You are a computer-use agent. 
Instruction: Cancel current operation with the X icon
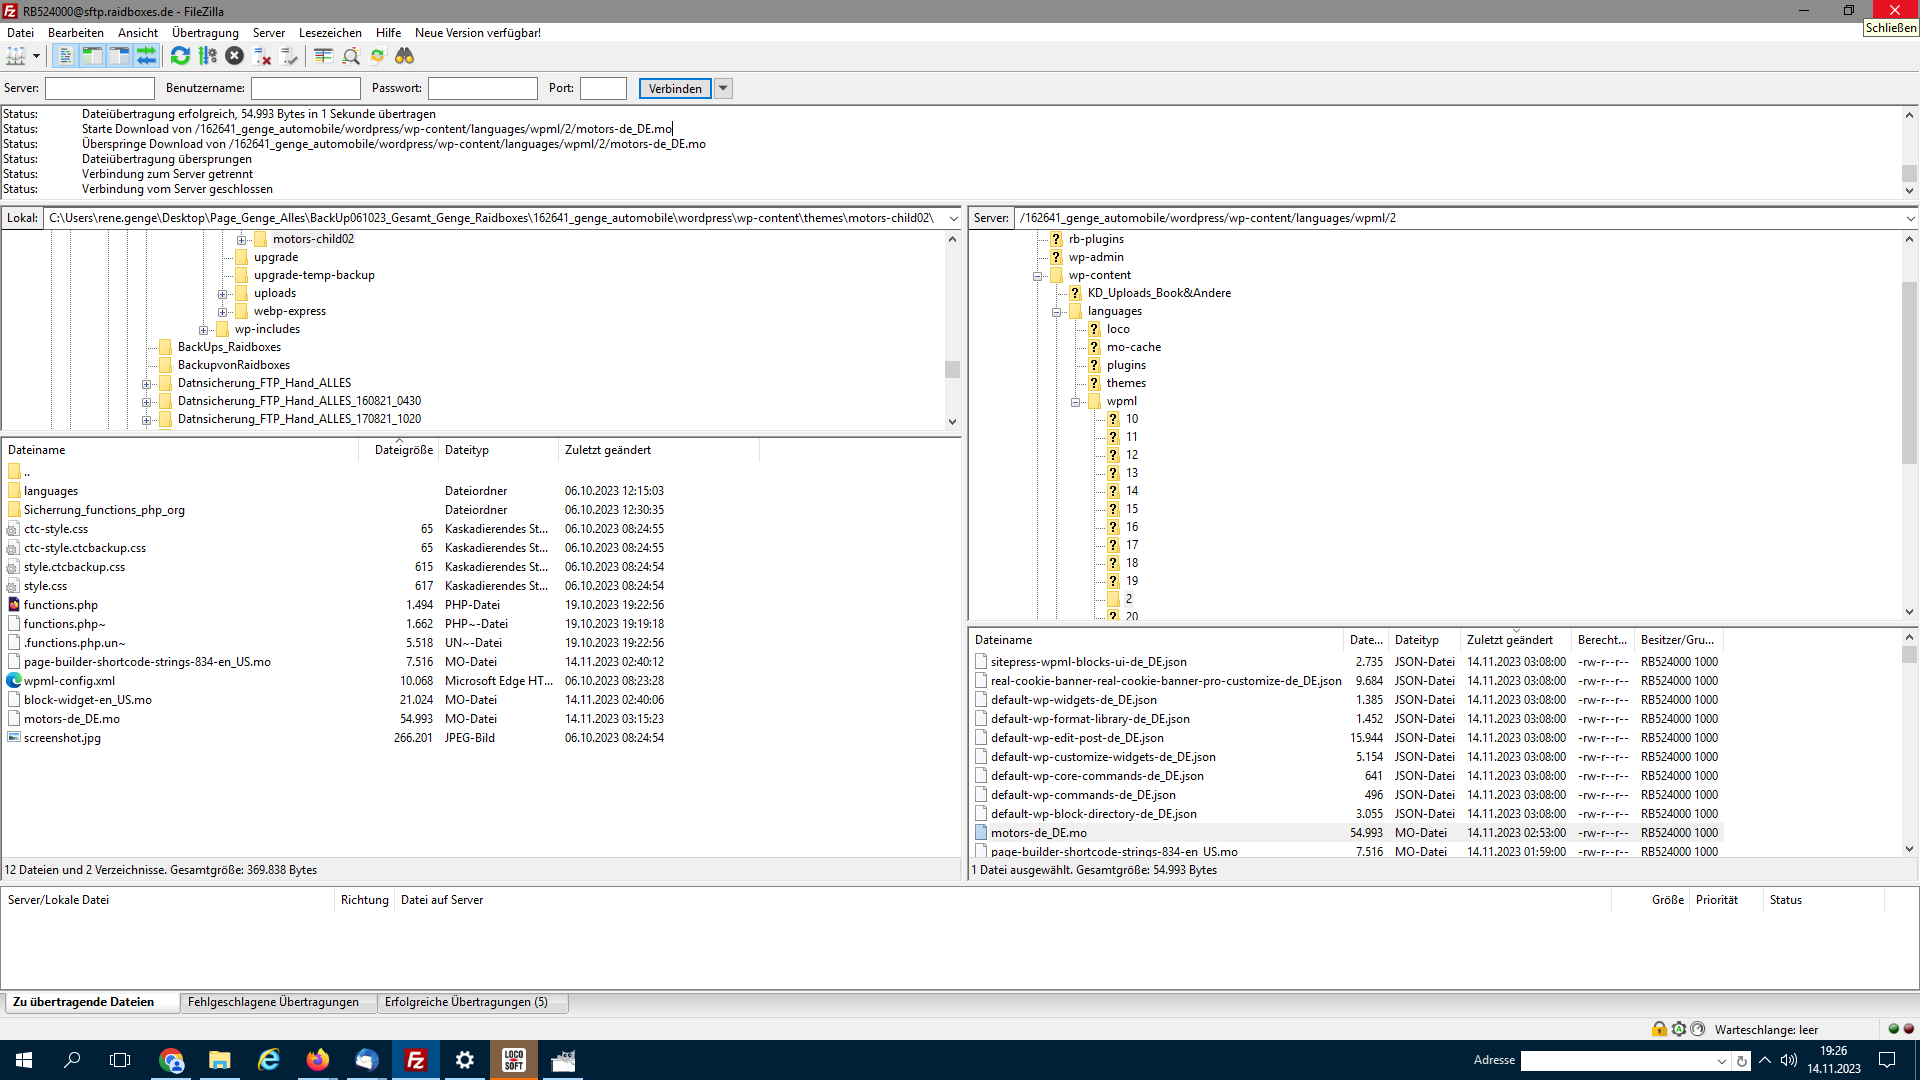click(x=234, y=56)
